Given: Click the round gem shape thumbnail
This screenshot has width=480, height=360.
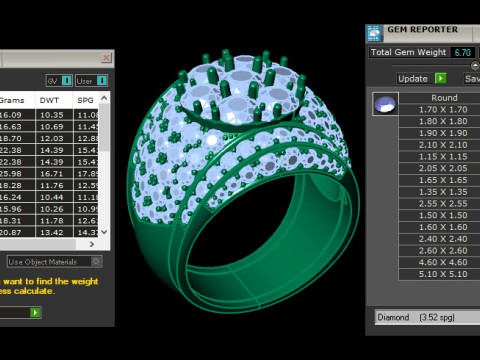Looking at the screenshot, I should 385,104.
